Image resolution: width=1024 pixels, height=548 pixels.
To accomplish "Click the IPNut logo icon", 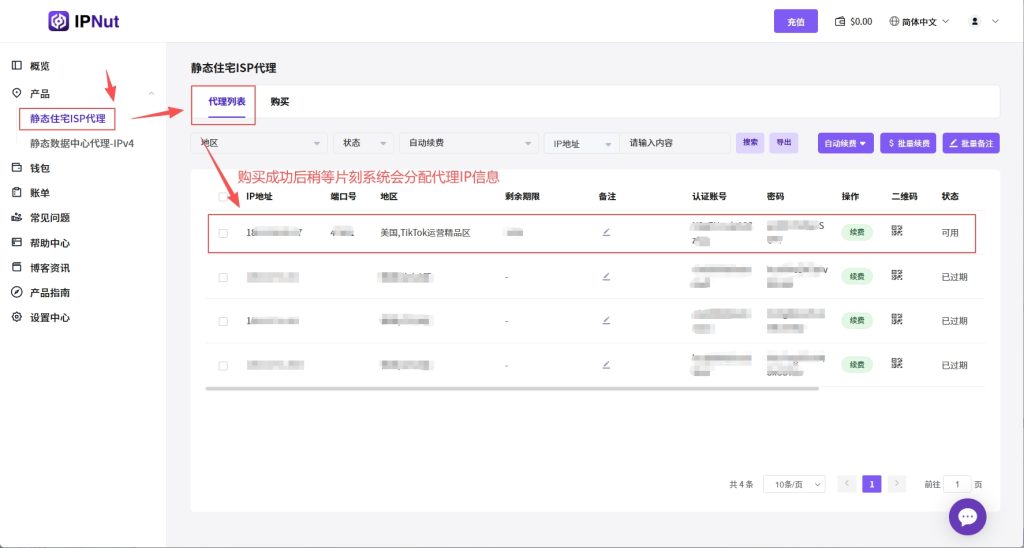I will (60, 21).
